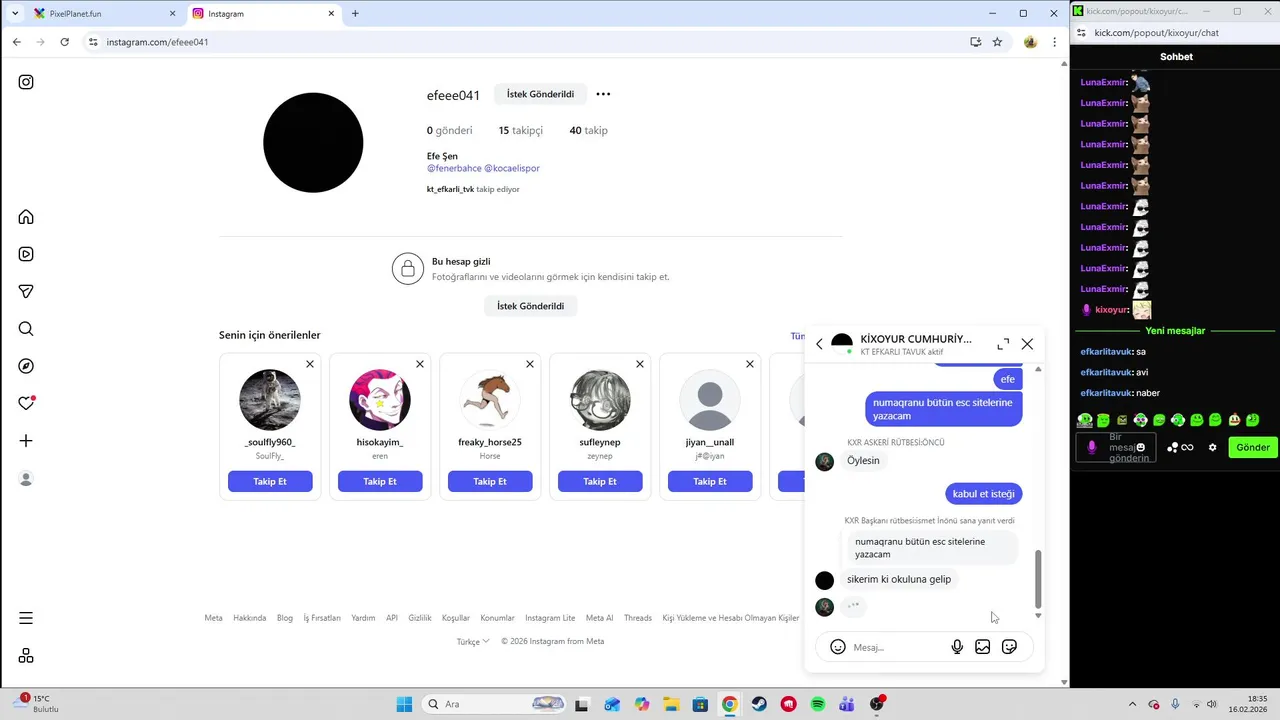
Task: Expand the chat popup to full view
Action: tap(1003, 344)
